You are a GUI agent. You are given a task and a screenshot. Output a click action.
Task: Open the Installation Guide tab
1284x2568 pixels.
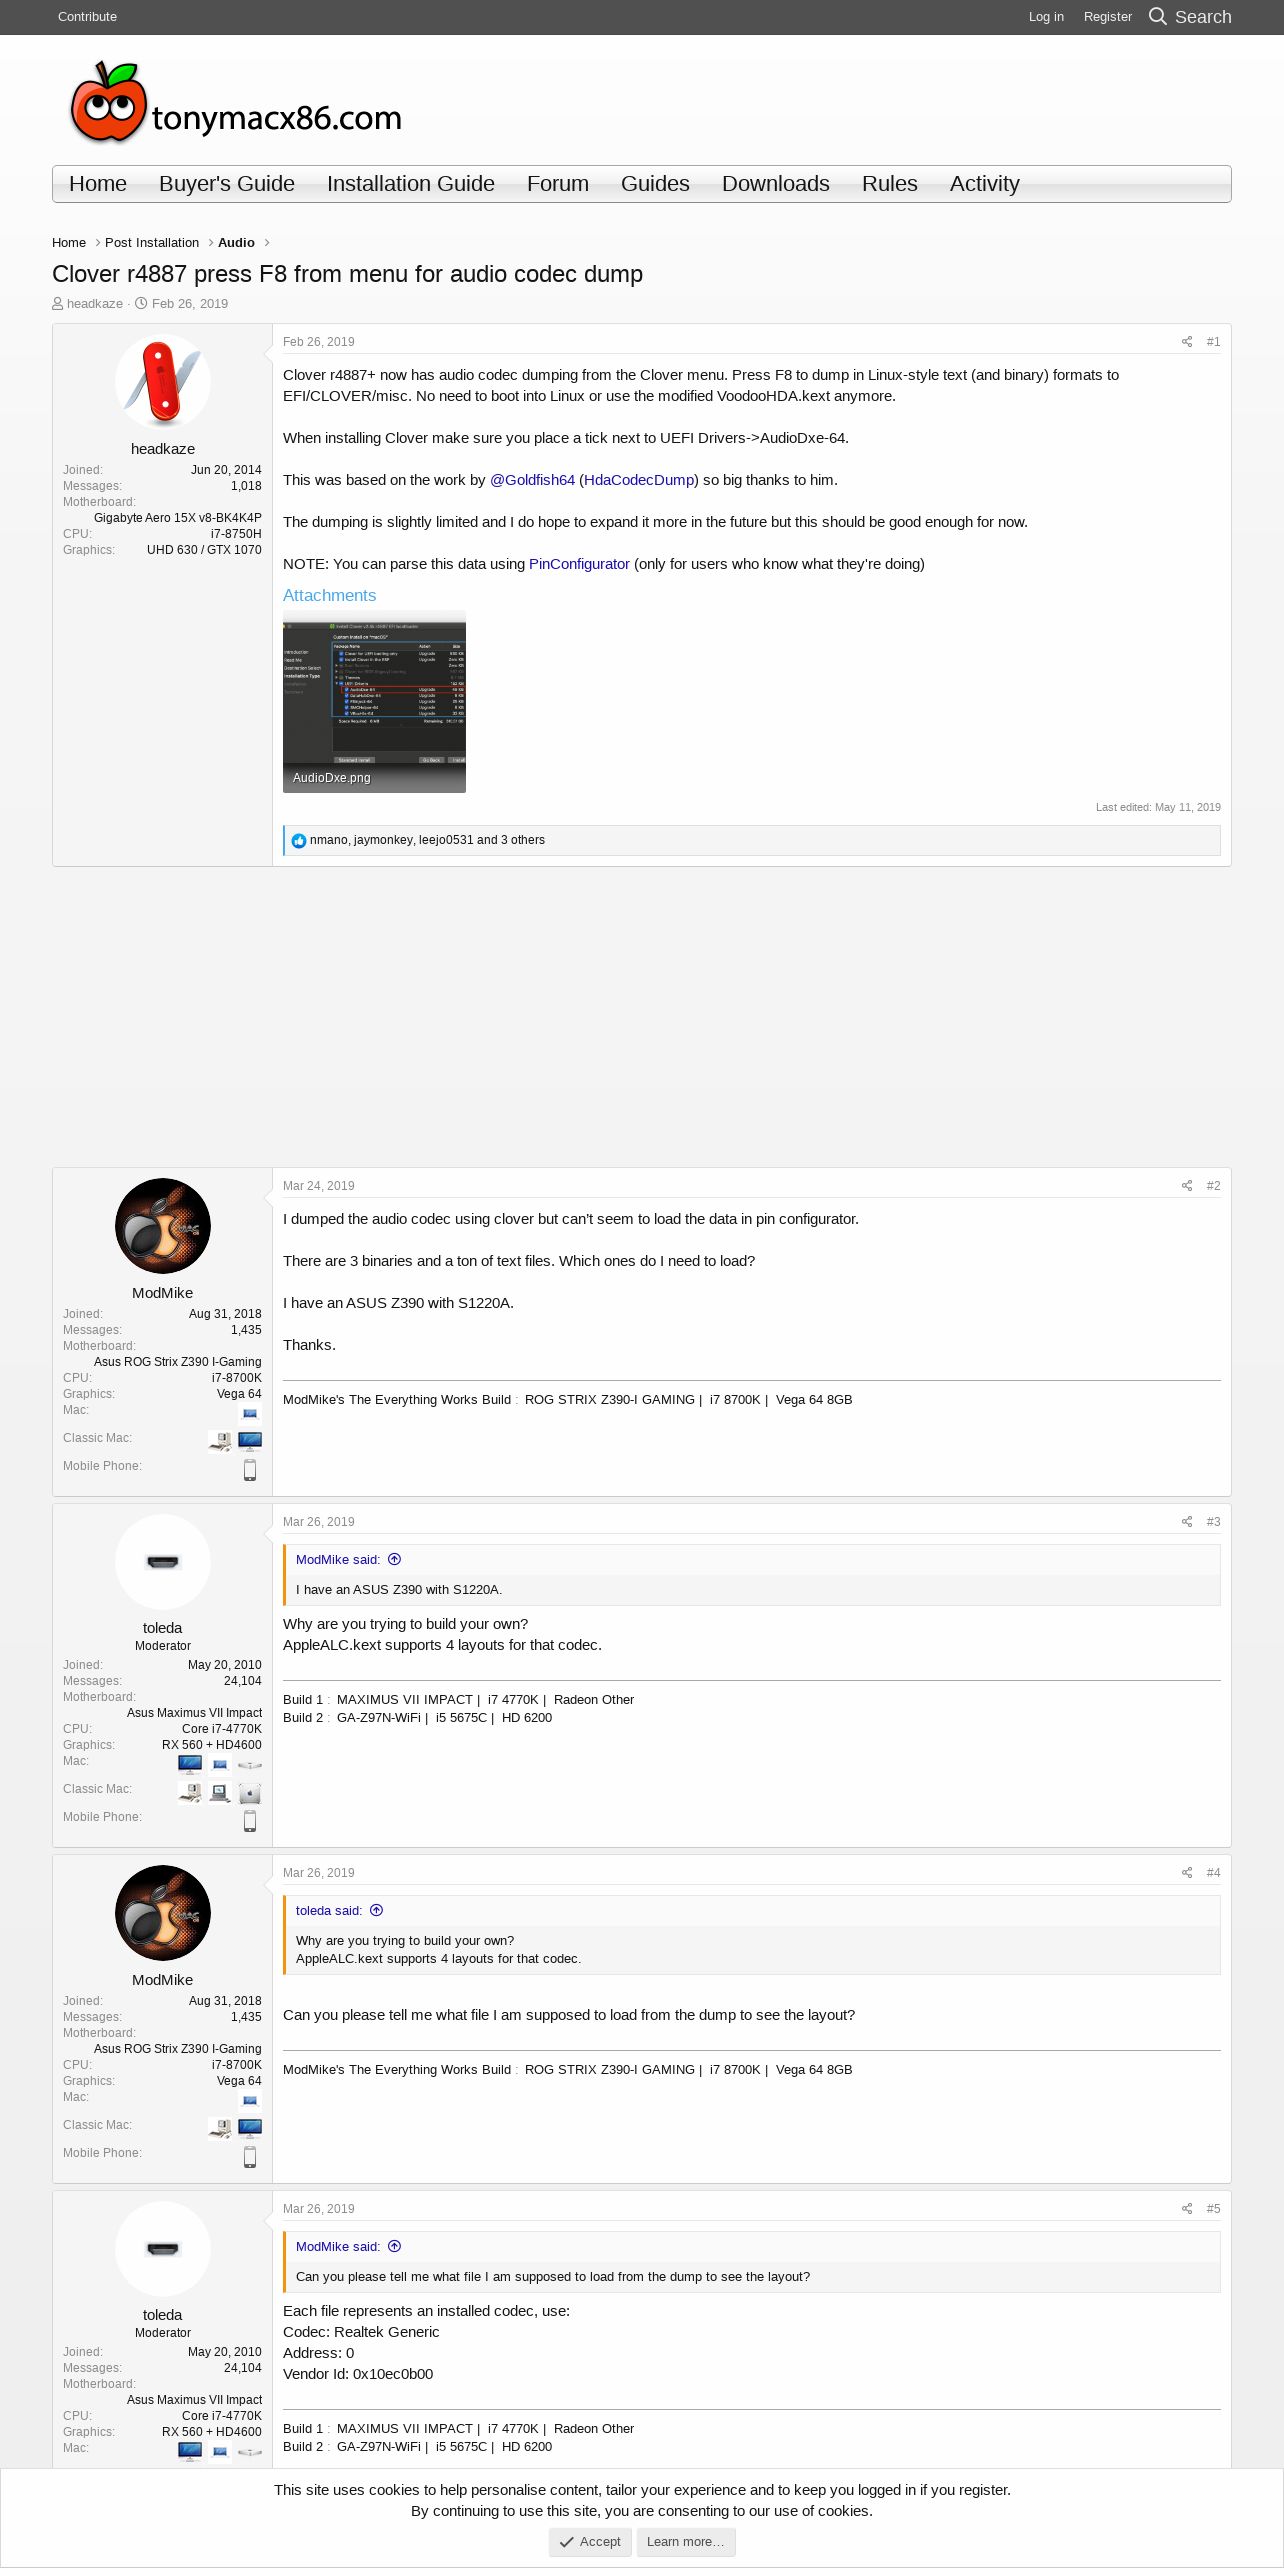tap(411, 184)
